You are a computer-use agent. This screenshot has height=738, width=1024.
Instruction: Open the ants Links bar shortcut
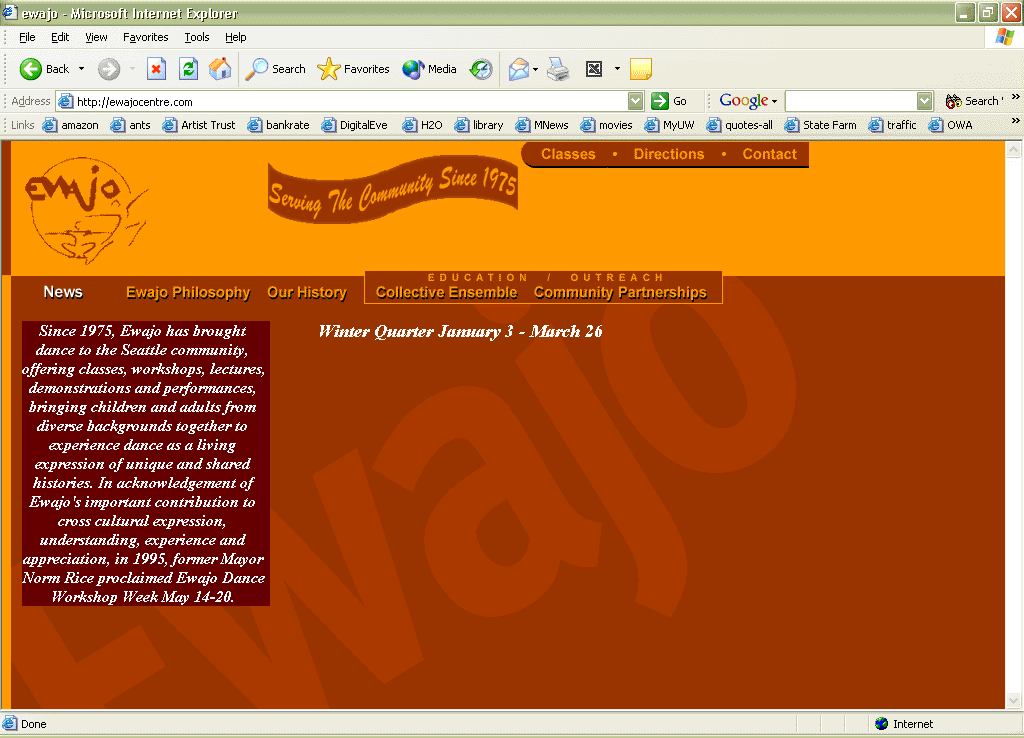point(131,125)
